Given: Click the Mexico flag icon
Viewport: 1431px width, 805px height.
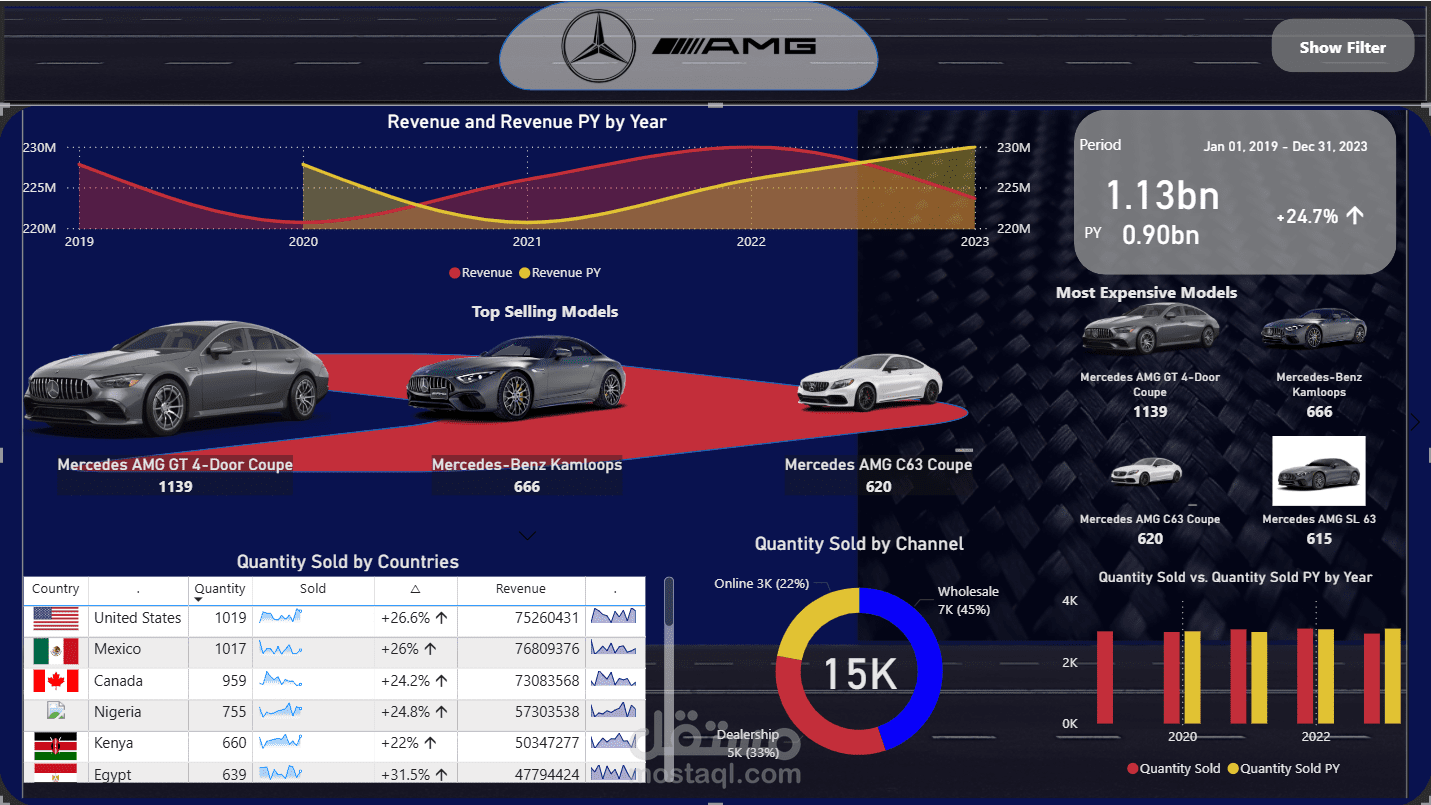Looking at the screenshot, I should click(55, 650).
